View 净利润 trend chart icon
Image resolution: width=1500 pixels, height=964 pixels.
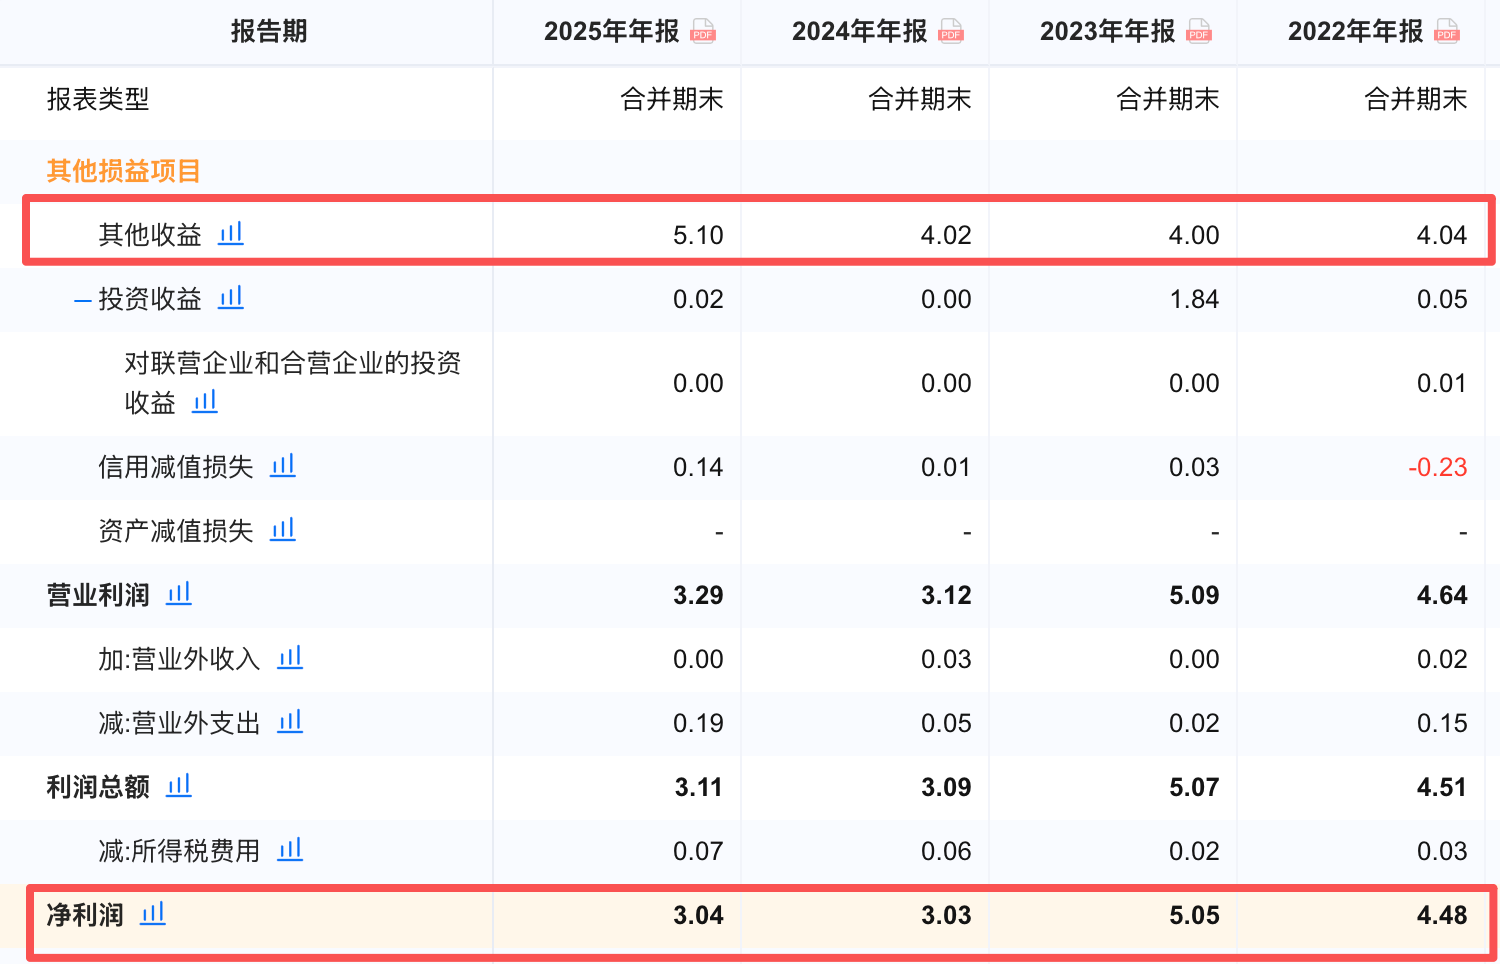(153, 913)
